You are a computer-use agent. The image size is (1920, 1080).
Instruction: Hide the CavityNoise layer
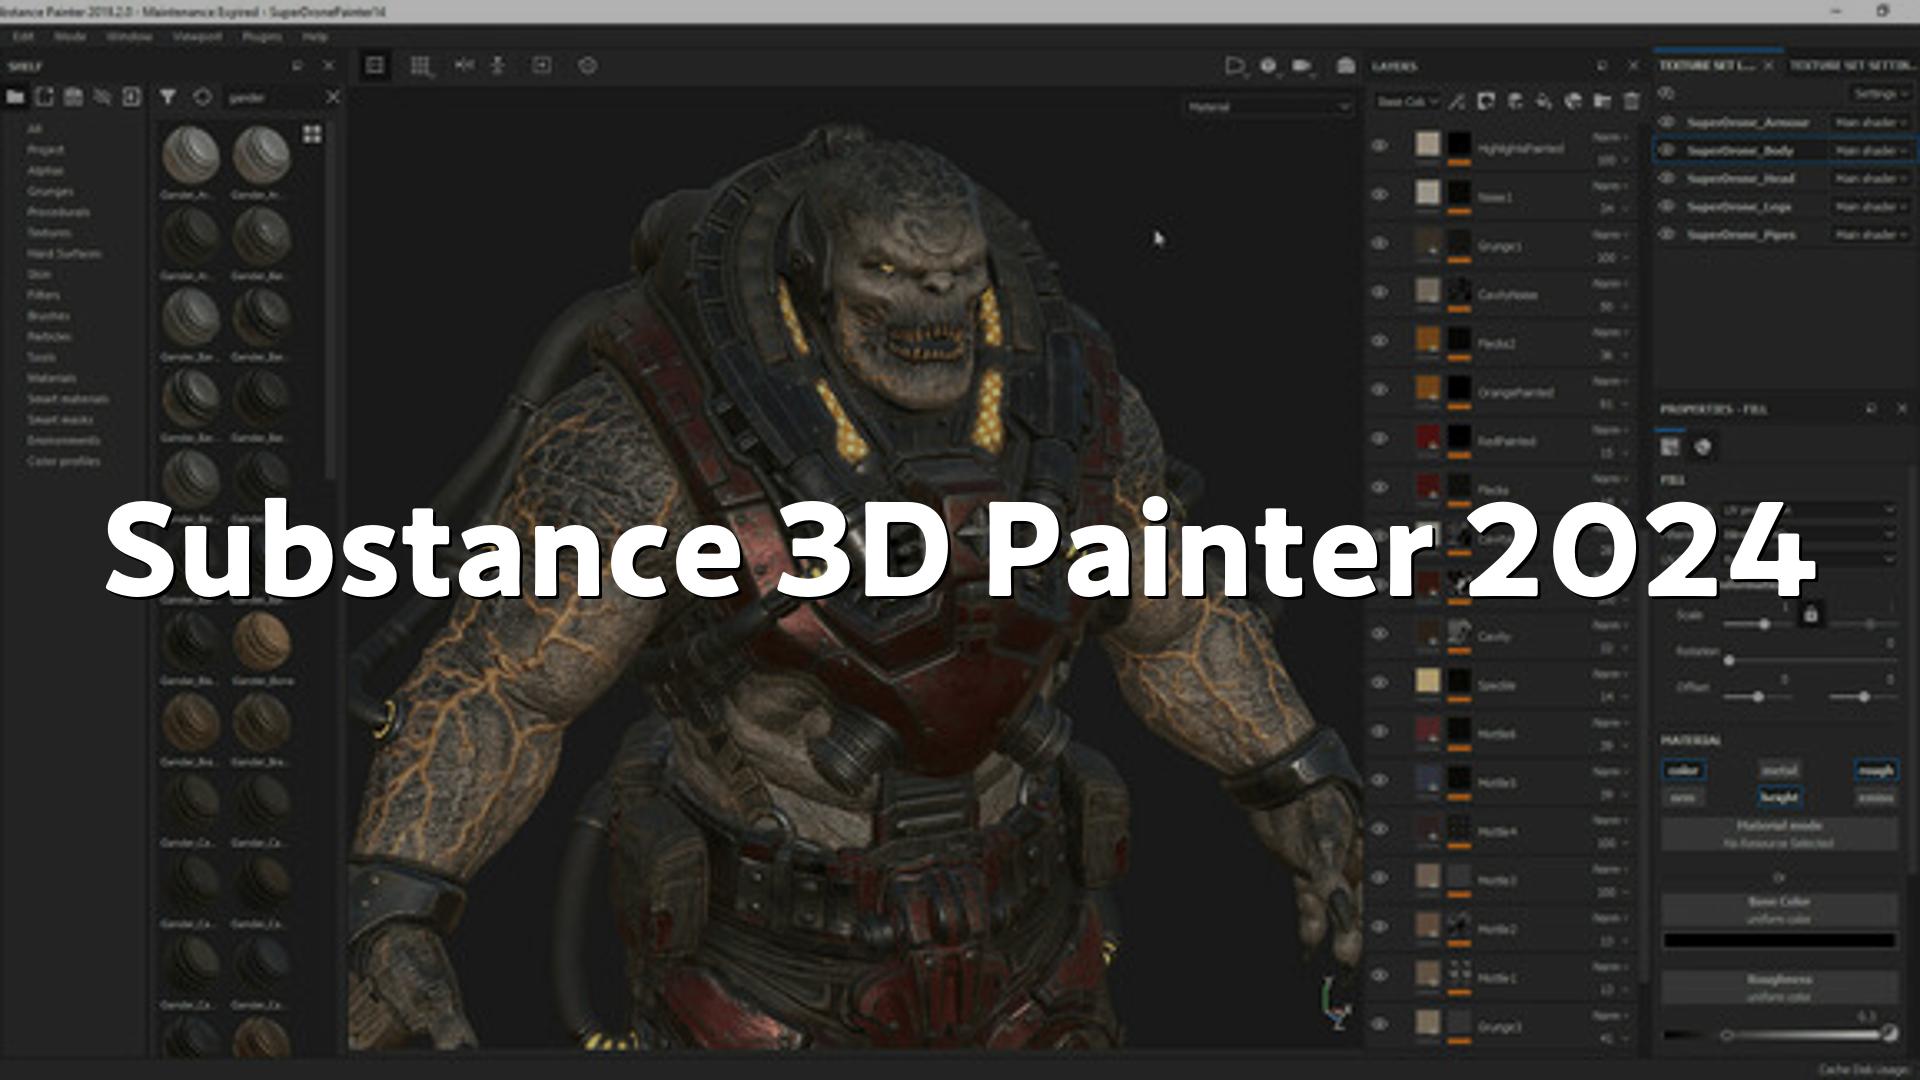point(1380,293)
